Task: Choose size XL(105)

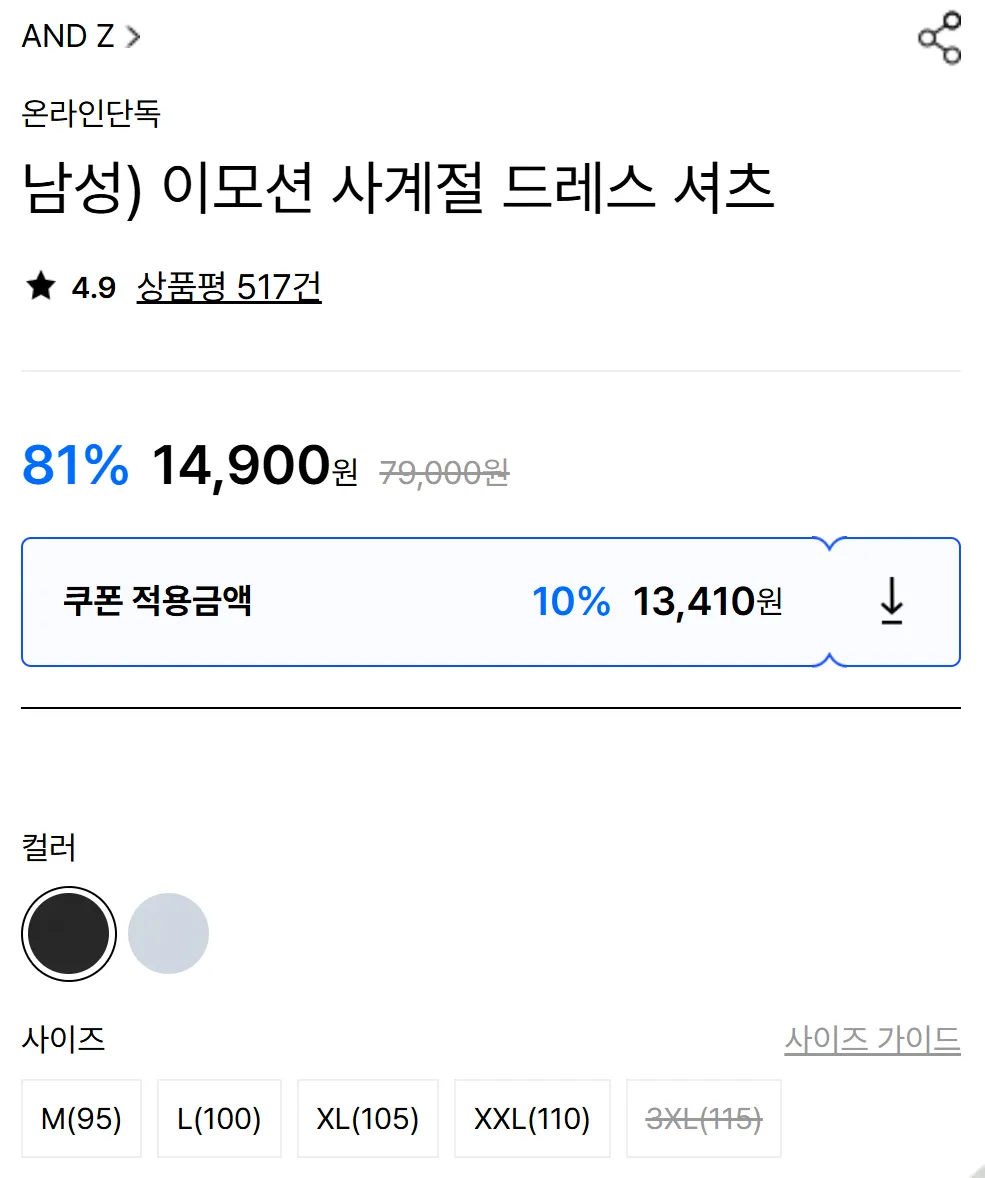Action: 368,1118
